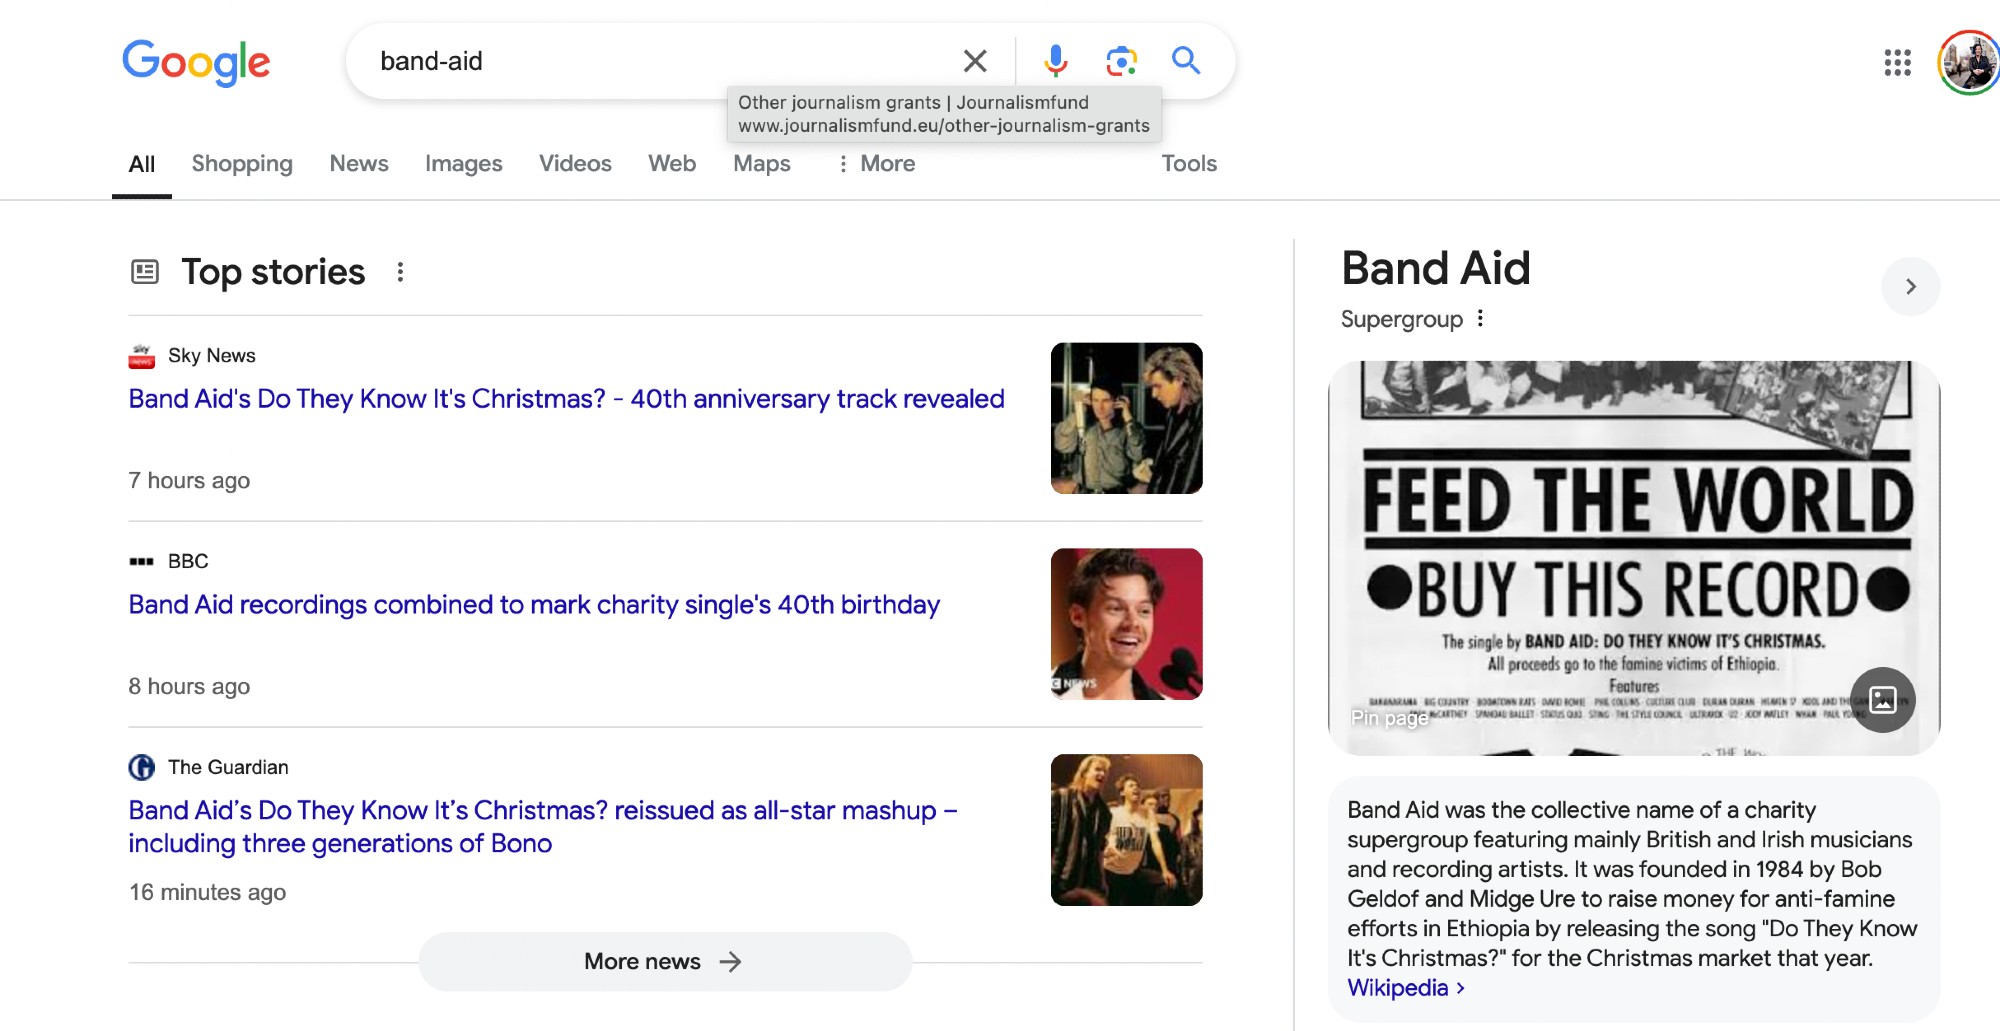Open Supergroup three-dot menu
The width and height of the screenshot is (2000, 1031).
point(1480,319)
